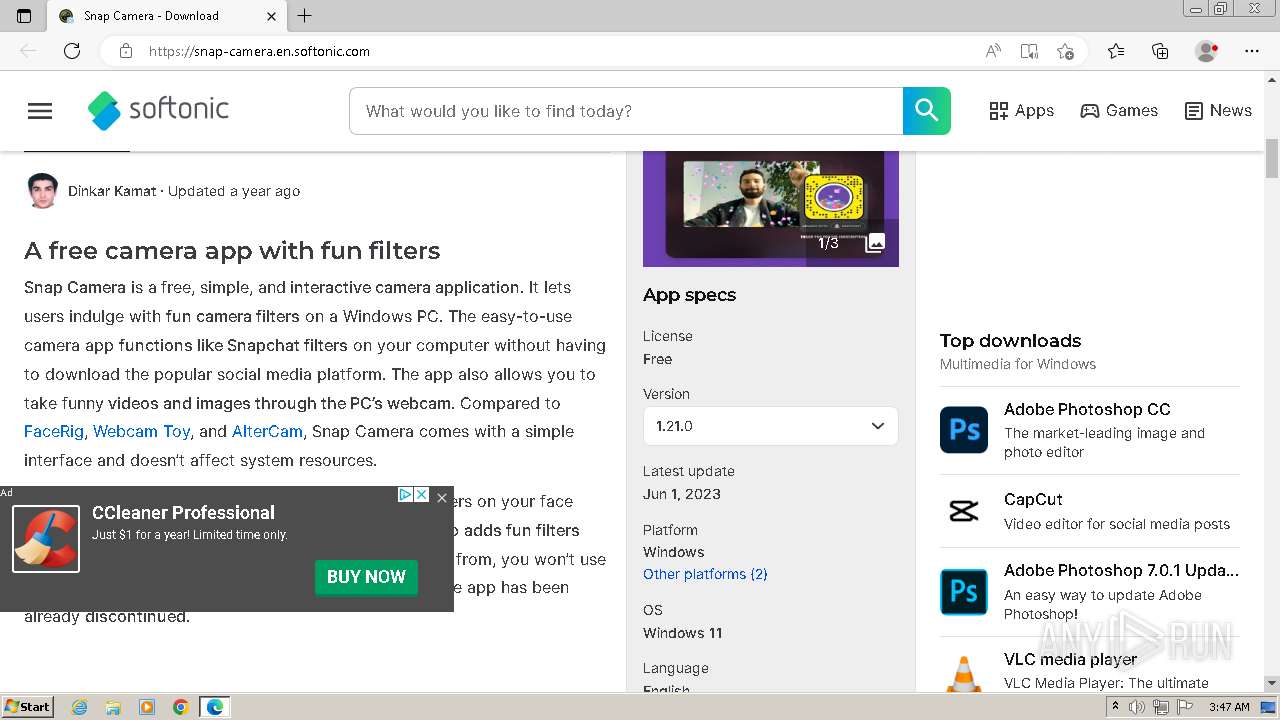
Task: Click the green search magnifier button
Action: 927,111
